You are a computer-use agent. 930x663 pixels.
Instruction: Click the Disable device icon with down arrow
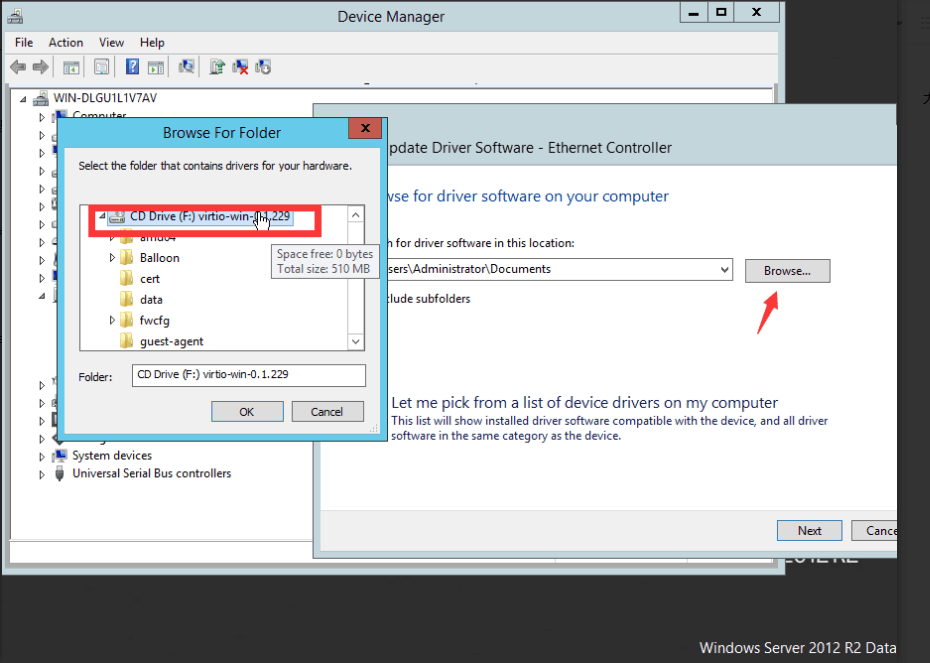coord(263,67)
